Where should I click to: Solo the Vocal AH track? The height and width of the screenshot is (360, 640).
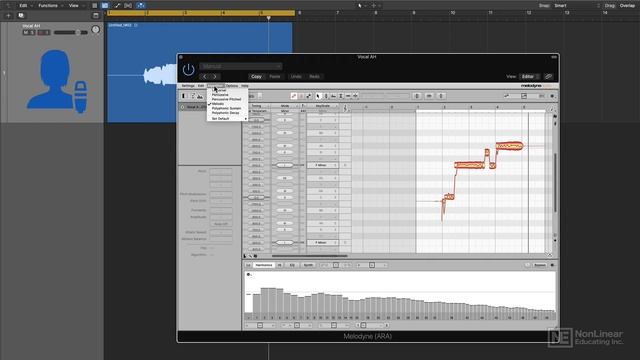[32, 32]
